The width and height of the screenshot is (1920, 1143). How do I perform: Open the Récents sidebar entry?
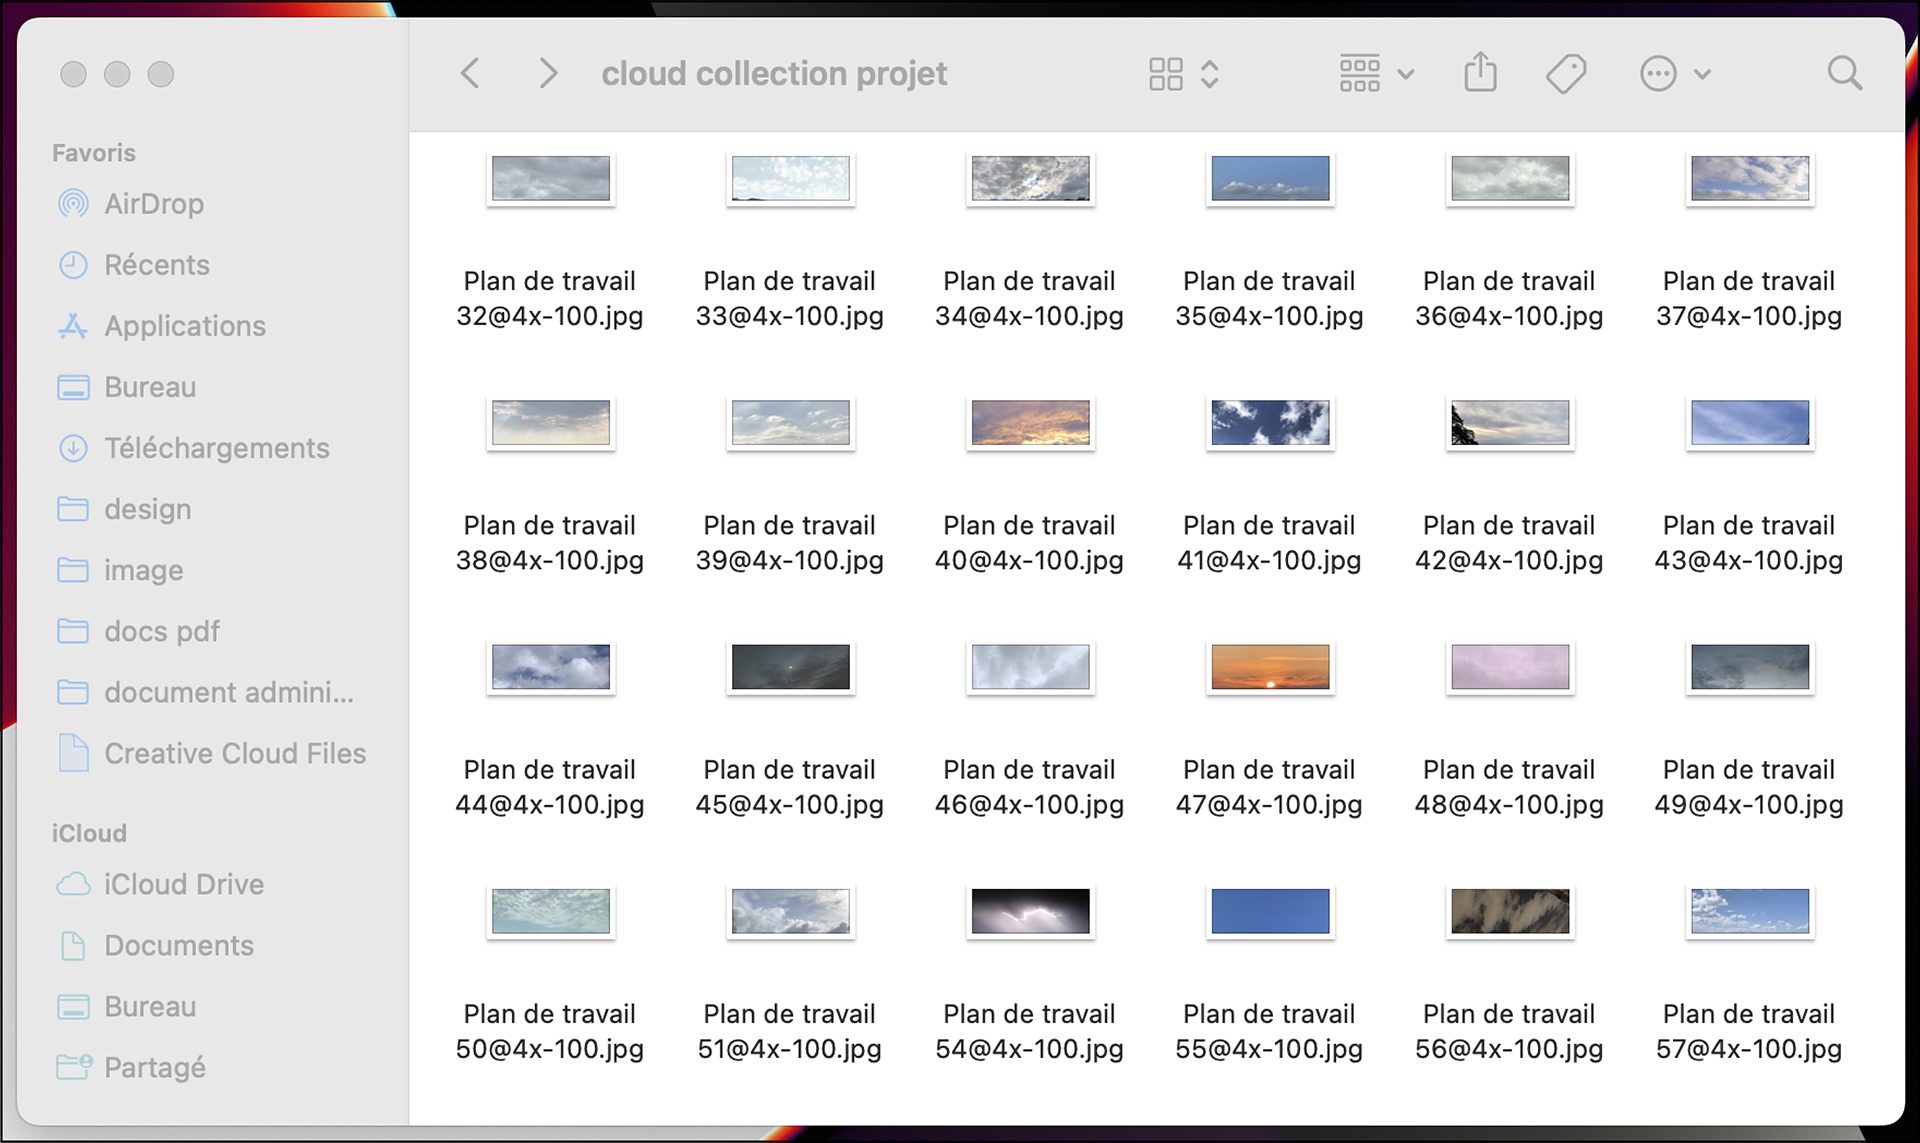click(x=157, y=265)
